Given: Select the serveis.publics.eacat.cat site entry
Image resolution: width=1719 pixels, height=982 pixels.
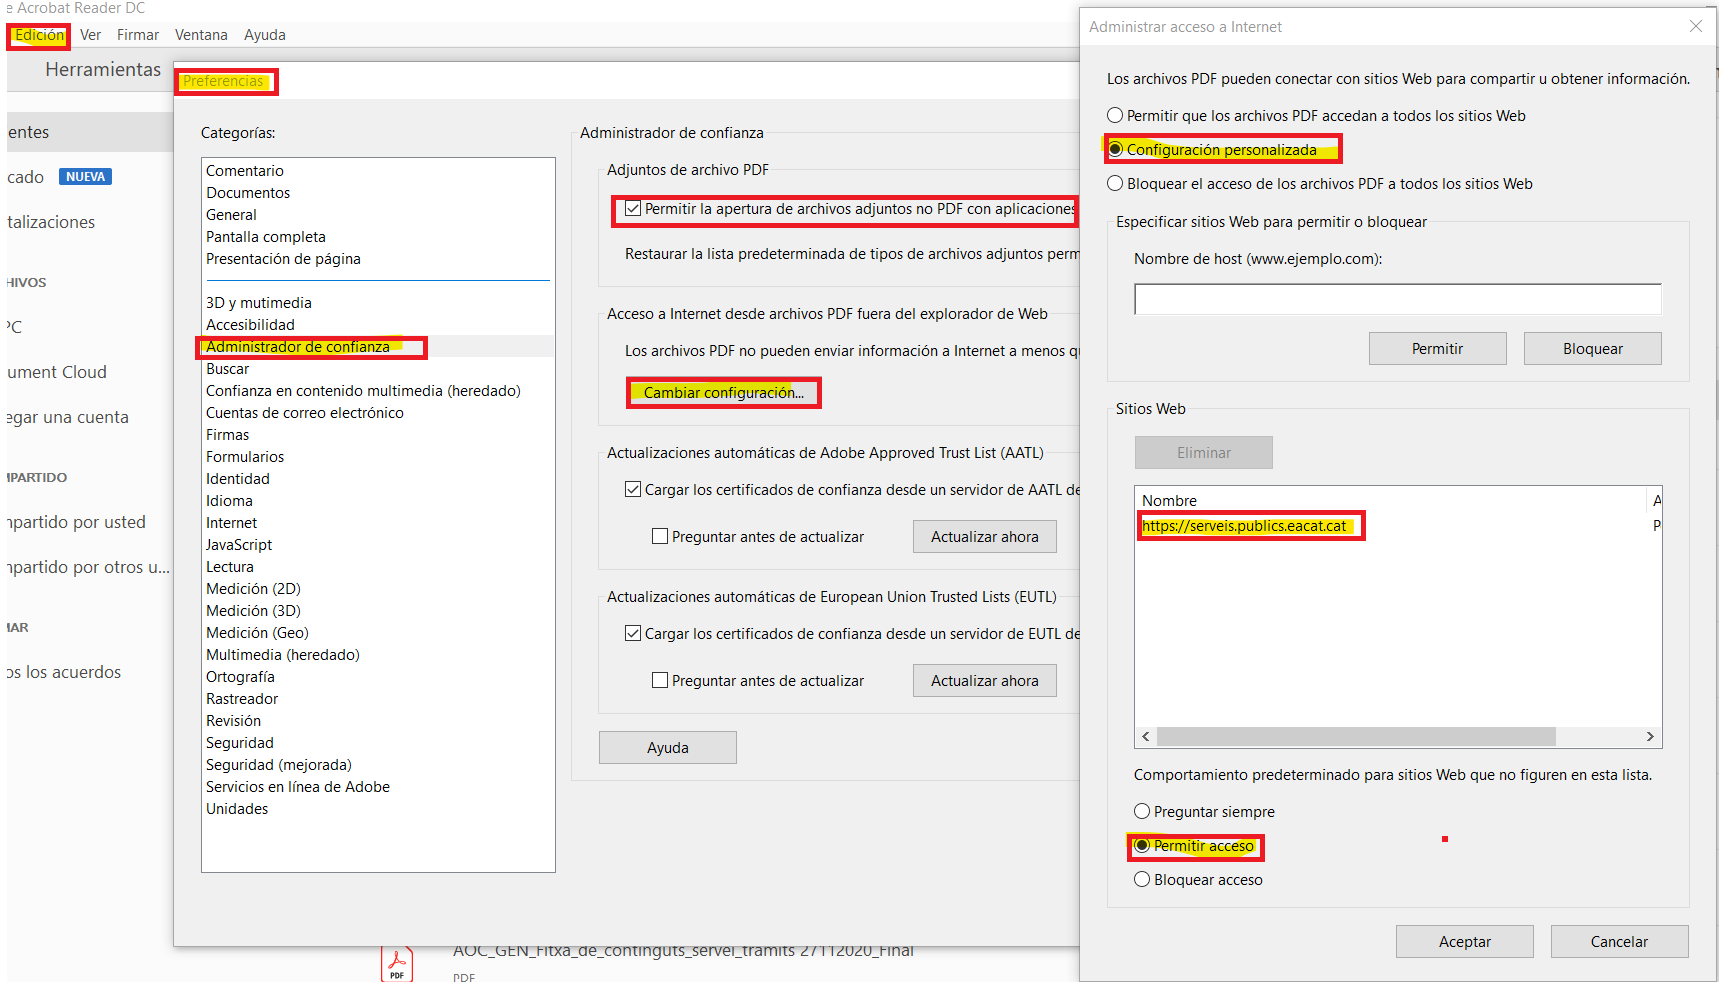Looking at the screenshot, I should tap(1244, 526).
